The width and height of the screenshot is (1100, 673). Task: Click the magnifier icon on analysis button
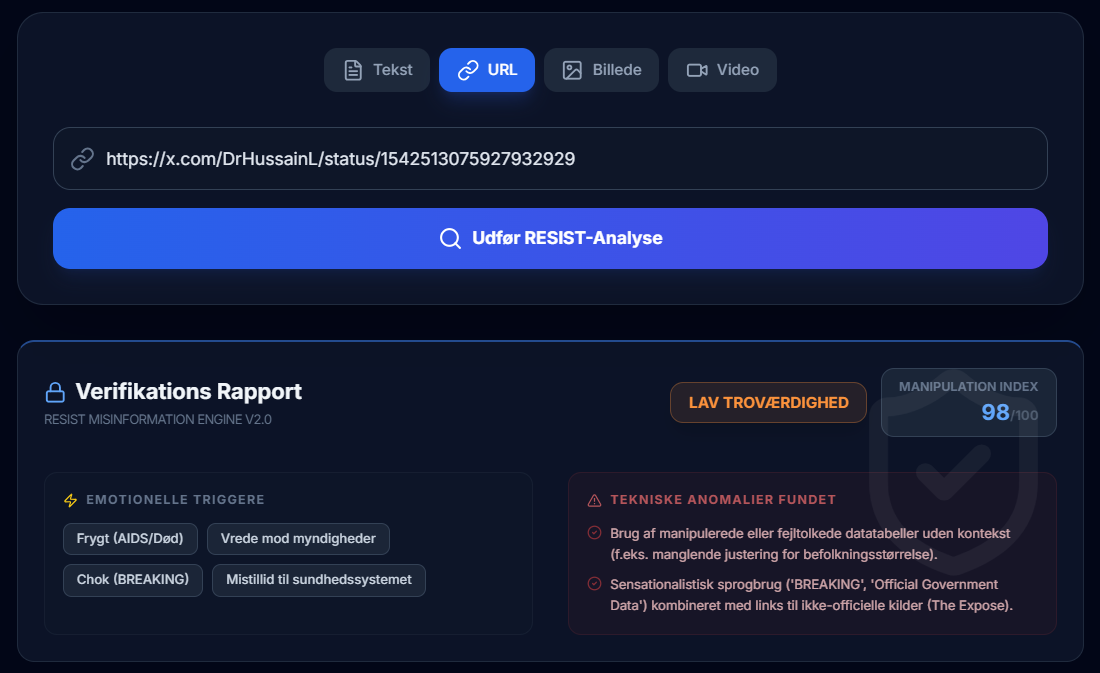[x=450, y=239]
